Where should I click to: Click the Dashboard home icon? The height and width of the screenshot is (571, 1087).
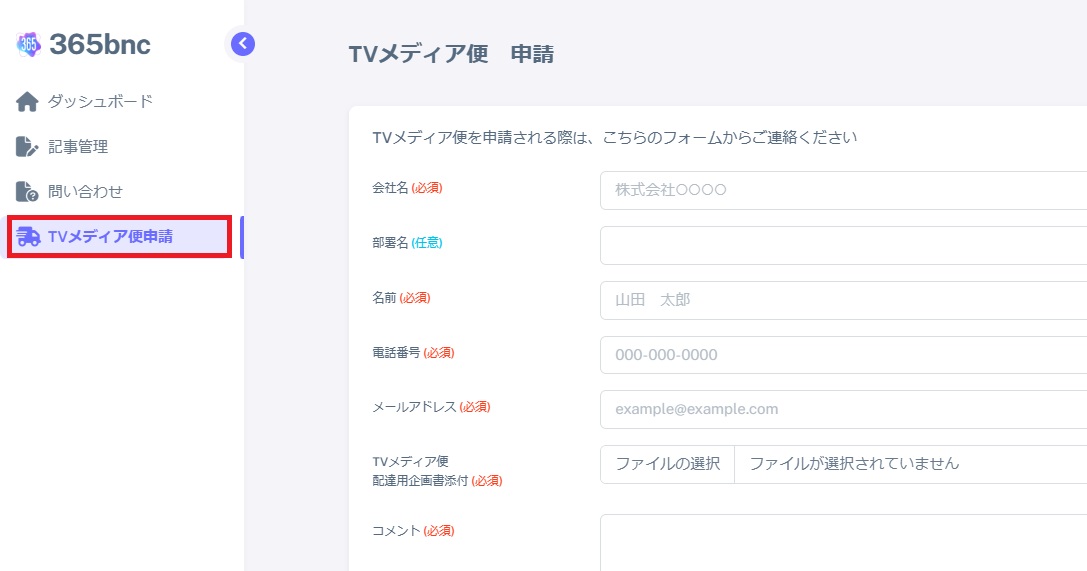click(x=28, y=102)
